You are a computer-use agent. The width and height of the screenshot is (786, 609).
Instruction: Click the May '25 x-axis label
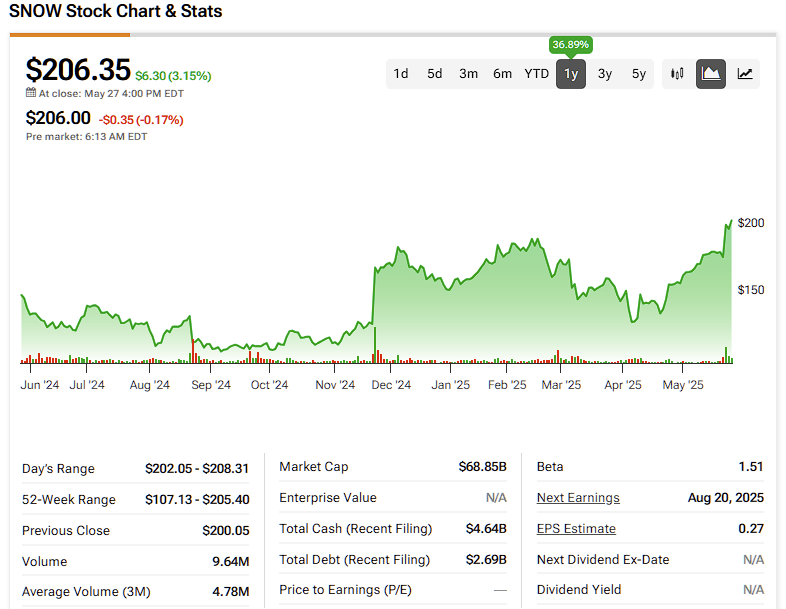[x=683, y=385]
